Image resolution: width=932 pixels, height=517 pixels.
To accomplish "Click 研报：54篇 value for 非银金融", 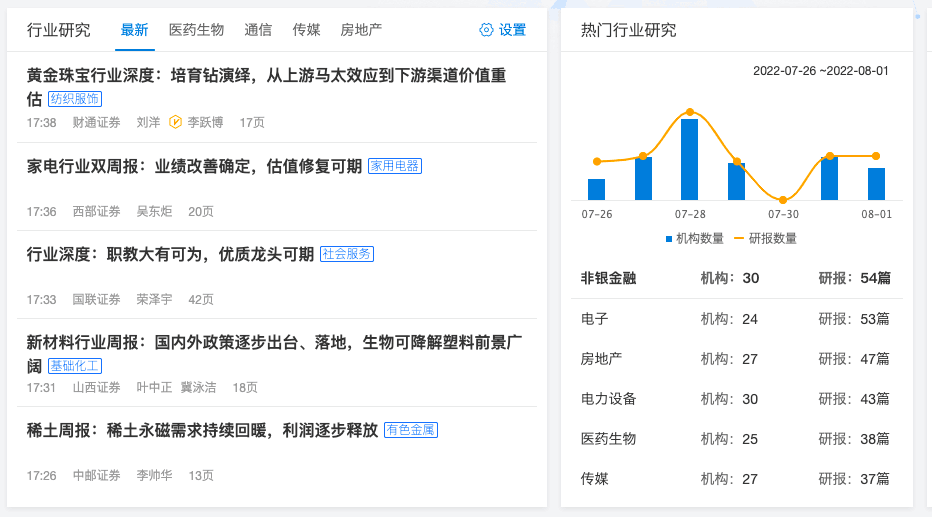I will 854,278.
